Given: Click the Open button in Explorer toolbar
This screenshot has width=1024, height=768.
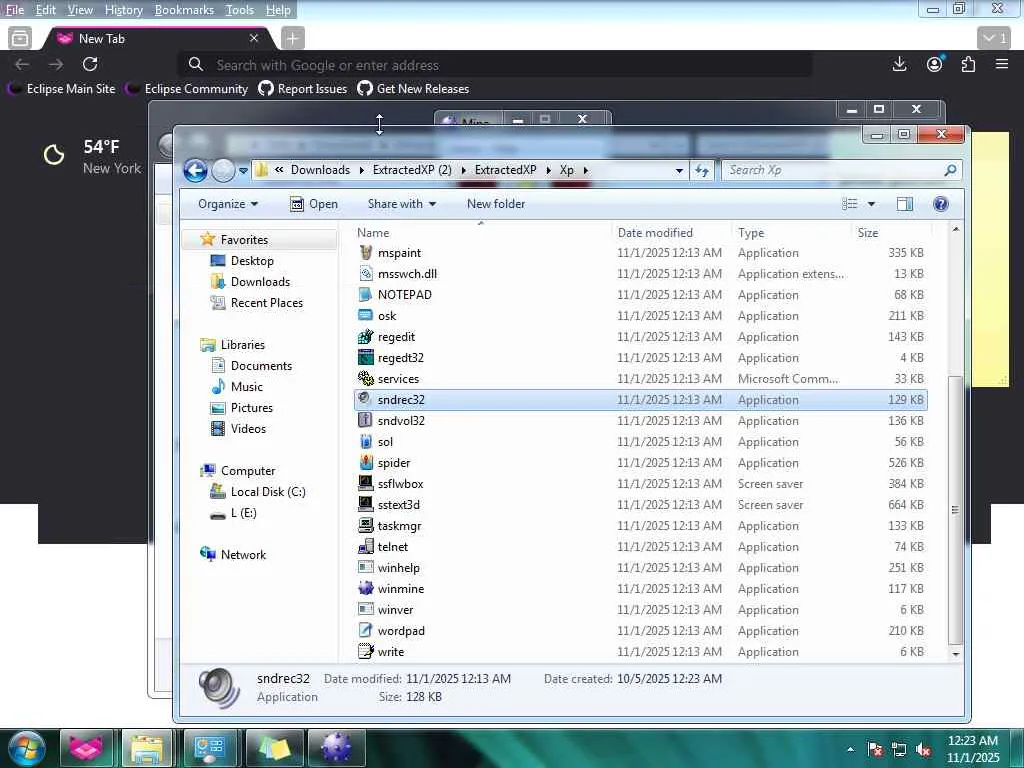Looking at the screenshot, I should pos(313,204).
